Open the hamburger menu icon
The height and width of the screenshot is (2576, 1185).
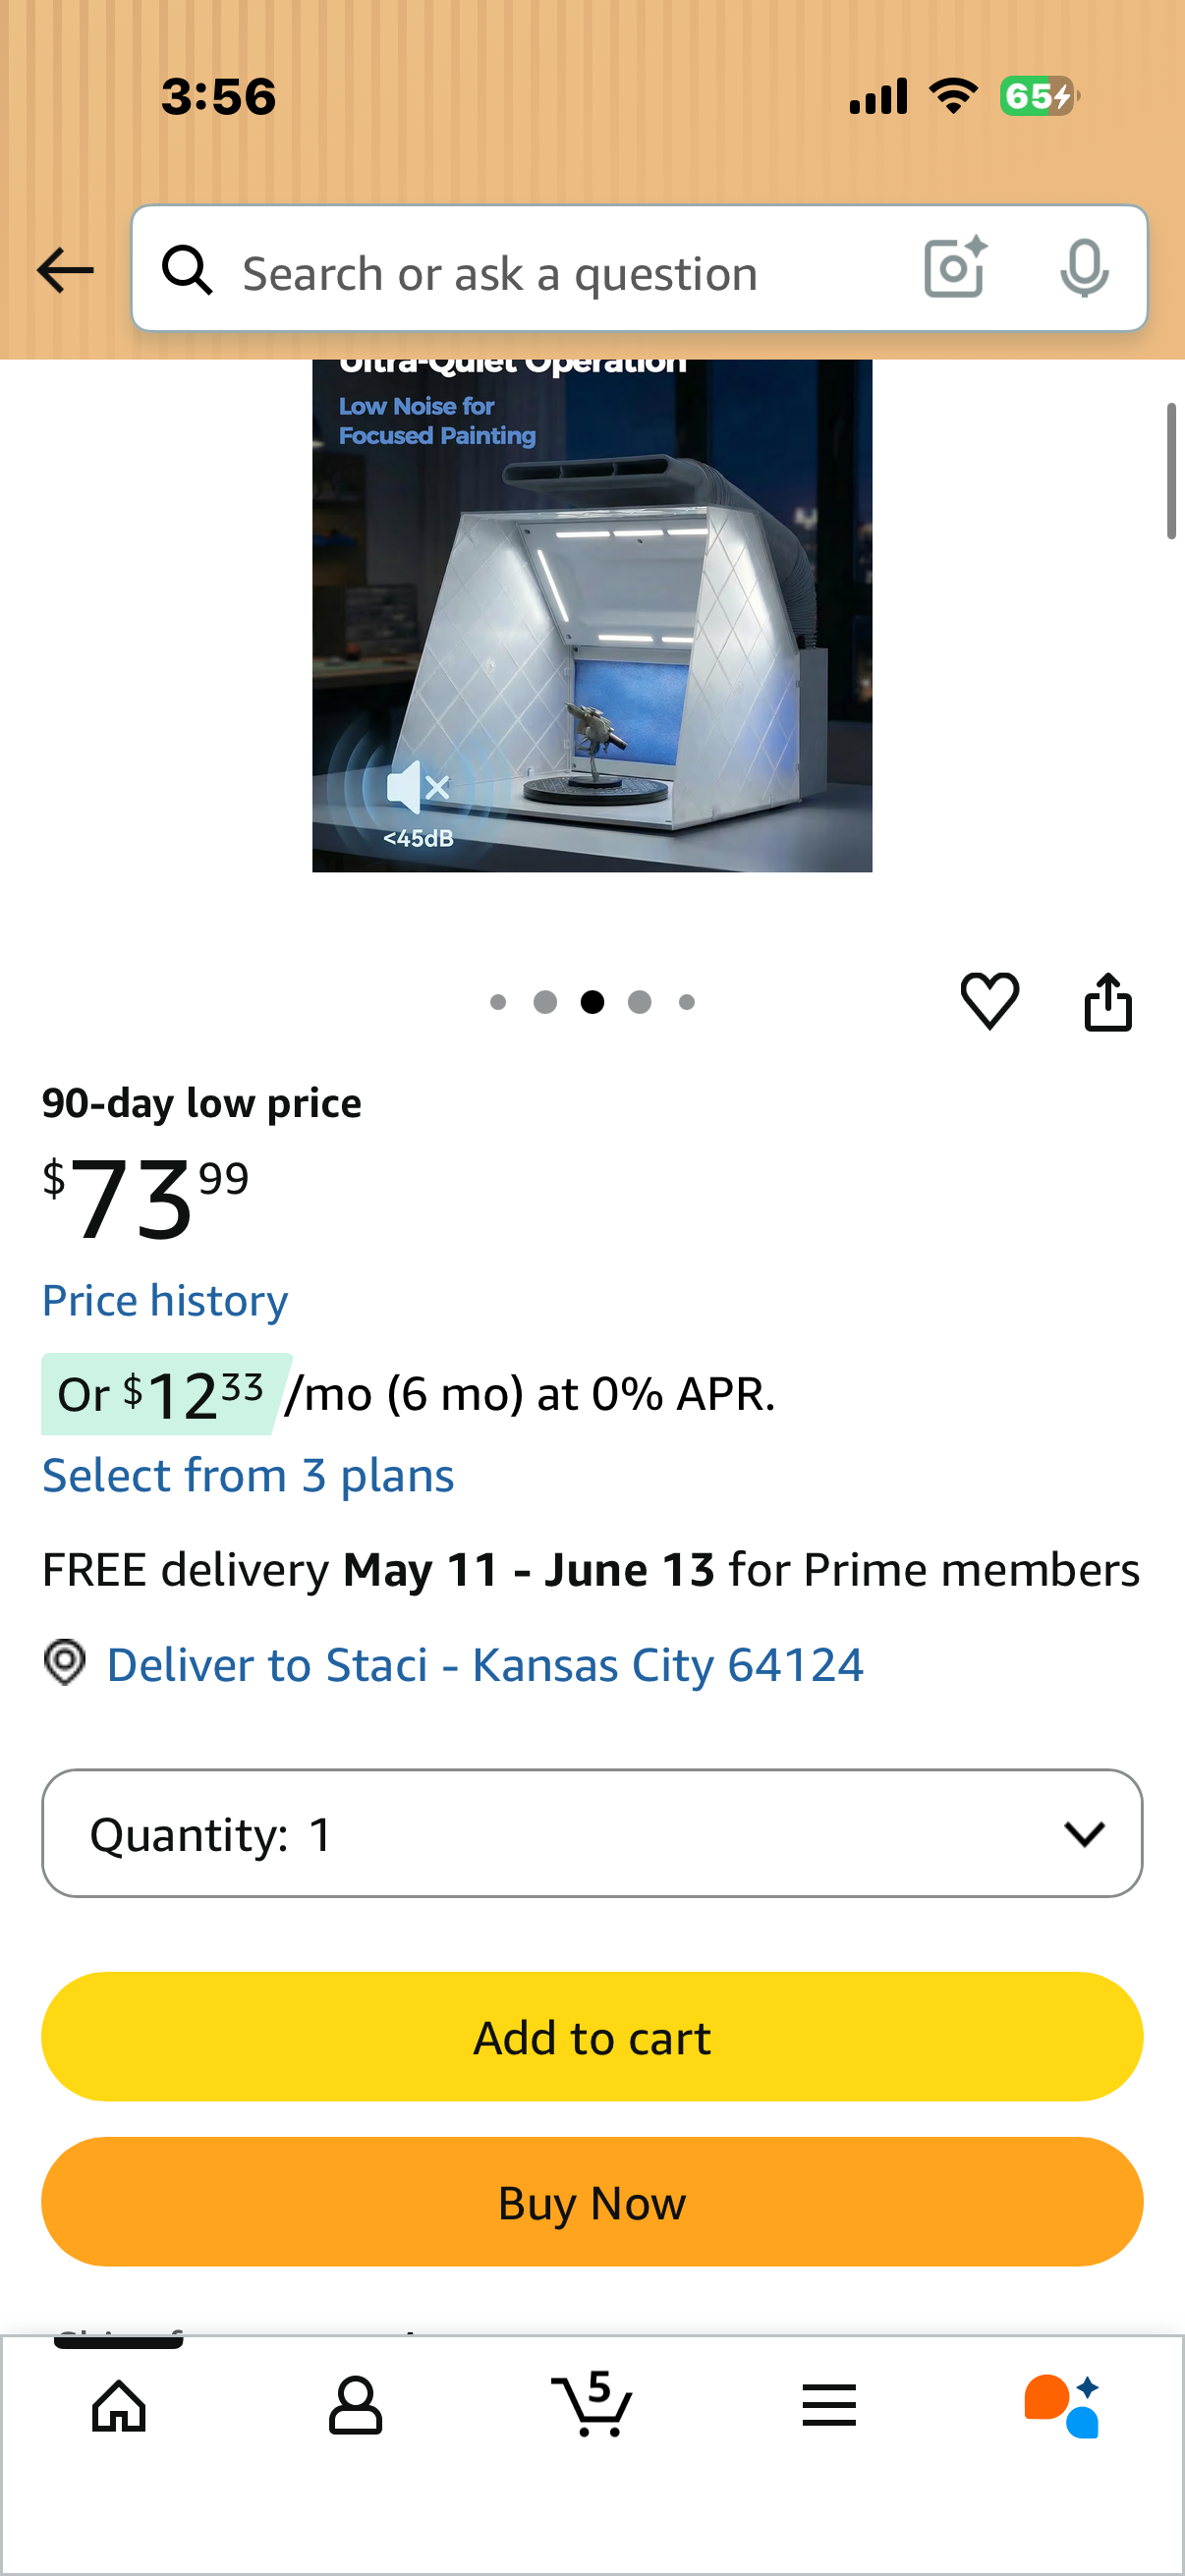click(x=829, y=2405)
